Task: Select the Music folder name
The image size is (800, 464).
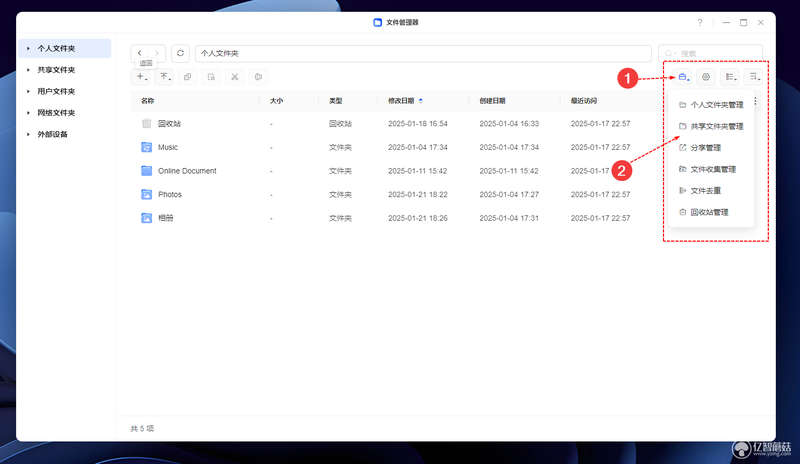Action: coord(168,147)
